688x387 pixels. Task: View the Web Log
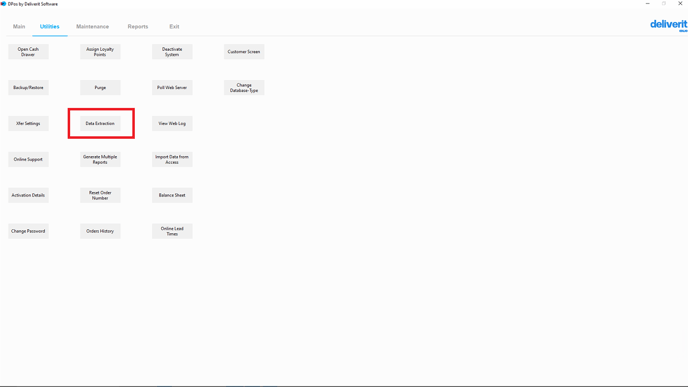click(172, 123)
